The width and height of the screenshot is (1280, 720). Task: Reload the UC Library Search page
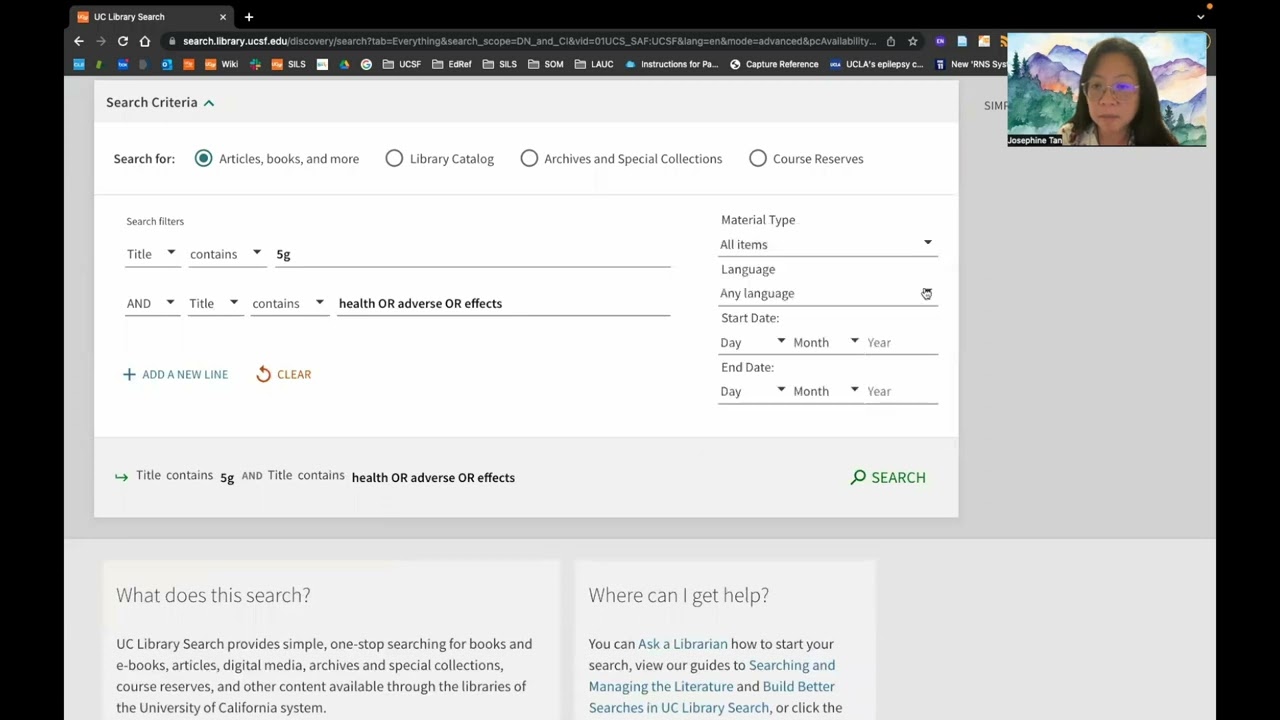[x=123, y=41]
